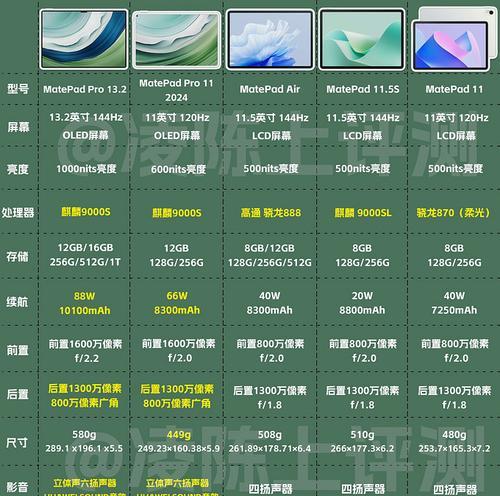Click the '后置' row header
Image resolution: width=500 pixels, height=496 pixels.
[x=17, y=394]
